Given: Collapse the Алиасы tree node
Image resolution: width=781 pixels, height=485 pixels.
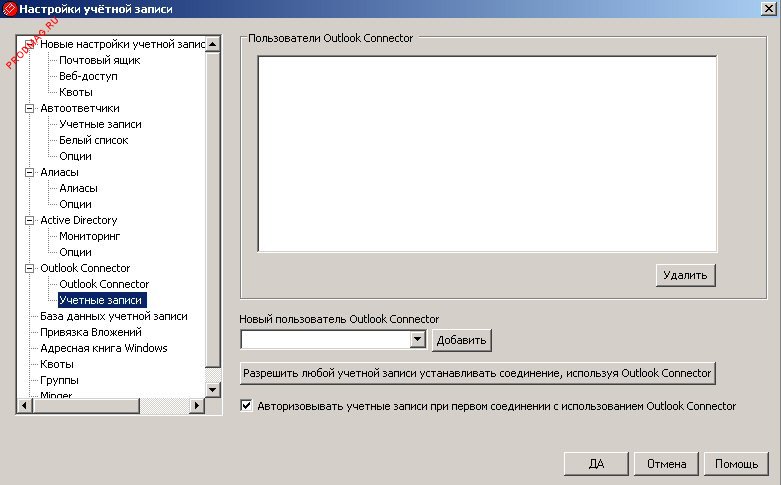Looking at the screenshot, I should click(30, 172).
